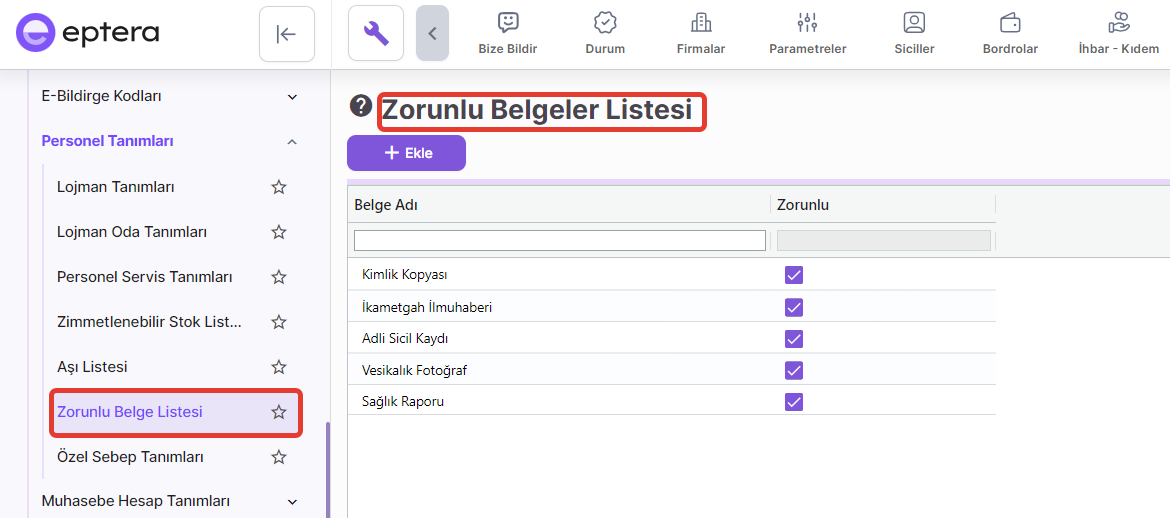The image size is (1170, 518).
Task: Toggle Zorunlu checkbox for Adli Sicil Kaydı
Action: click(x=794, y=338)
